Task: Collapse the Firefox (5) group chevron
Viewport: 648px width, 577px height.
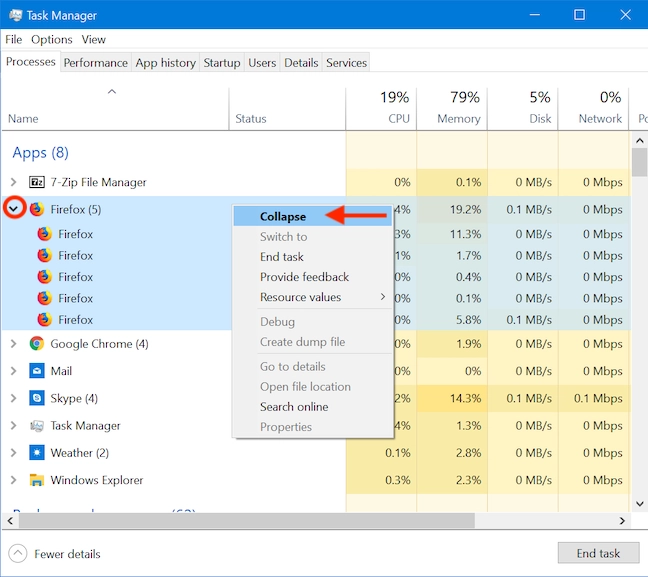Action: click(x=14, y=209)
